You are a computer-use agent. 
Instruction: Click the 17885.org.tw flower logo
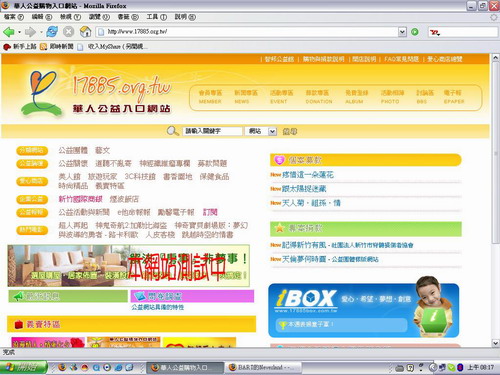pos(41,93)
